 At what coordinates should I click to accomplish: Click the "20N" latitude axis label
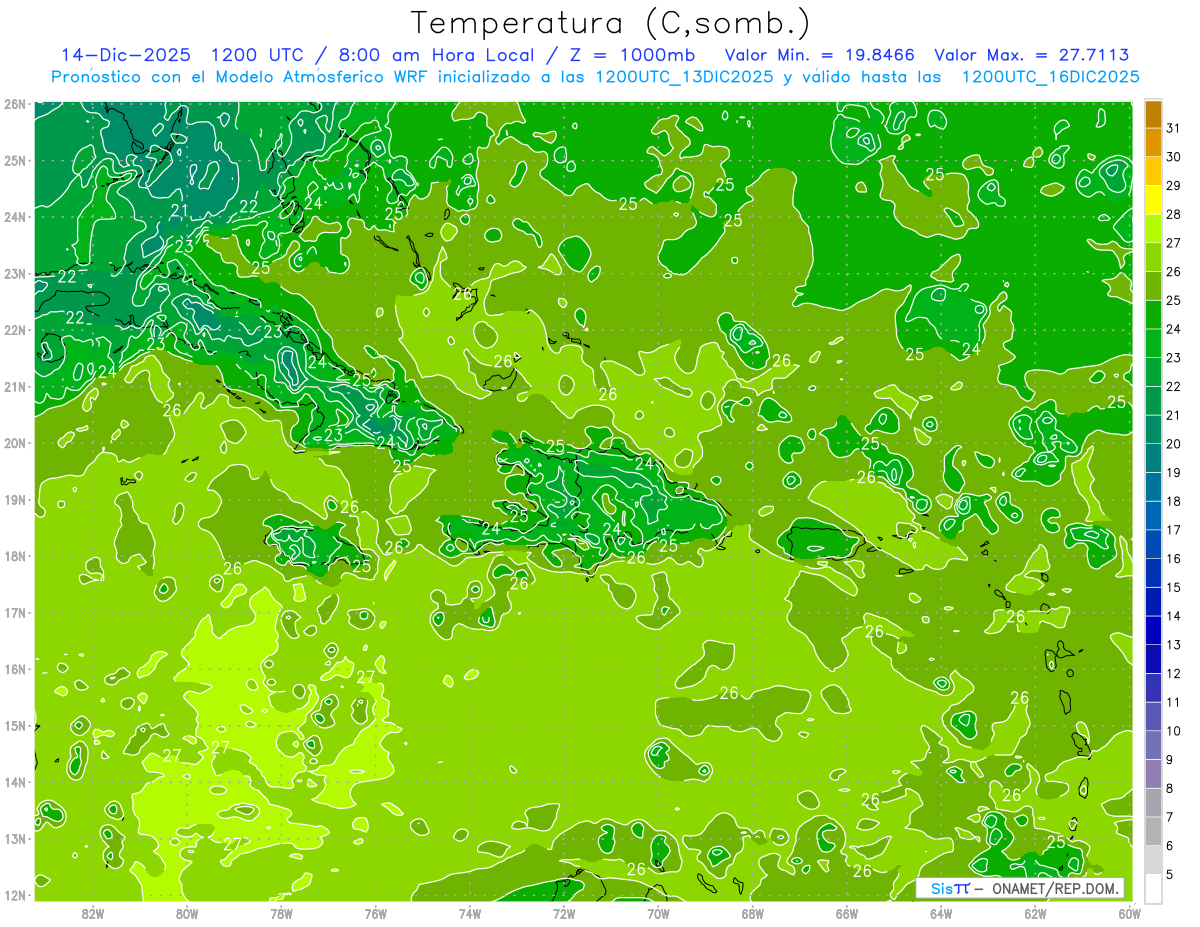tap(15, 443)
